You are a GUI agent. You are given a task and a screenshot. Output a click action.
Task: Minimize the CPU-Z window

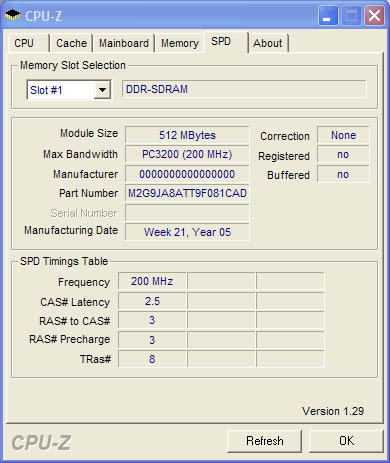point(328,16)
